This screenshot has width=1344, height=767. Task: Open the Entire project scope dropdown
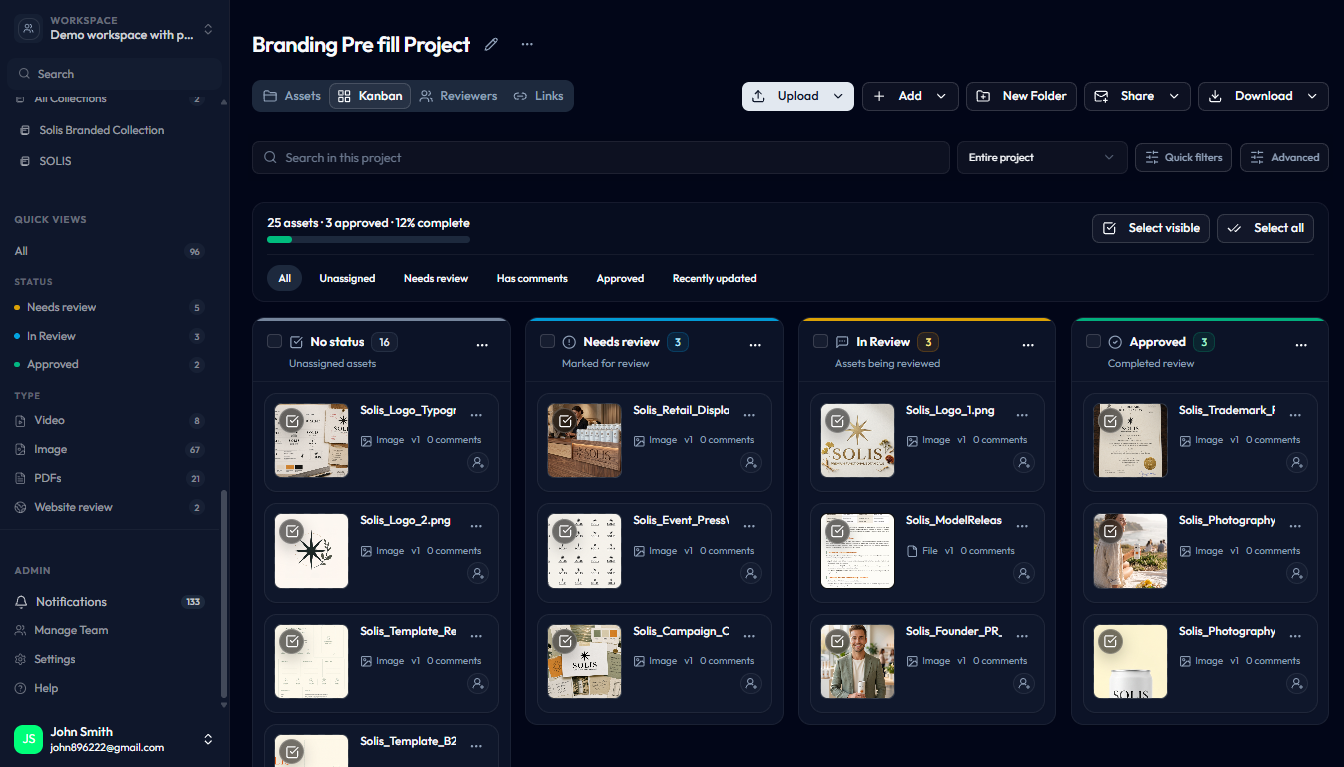[x=1041, y=158]
